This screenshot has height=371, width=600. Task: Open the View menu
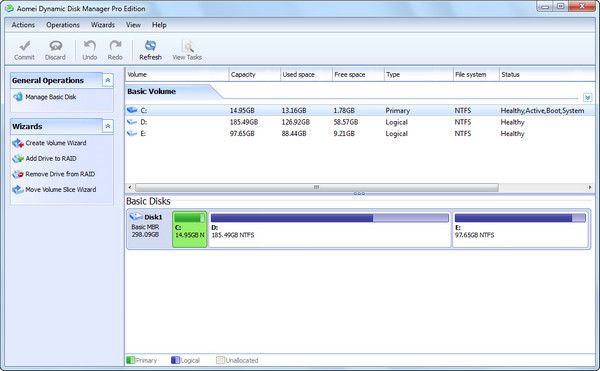pos(133,25)
